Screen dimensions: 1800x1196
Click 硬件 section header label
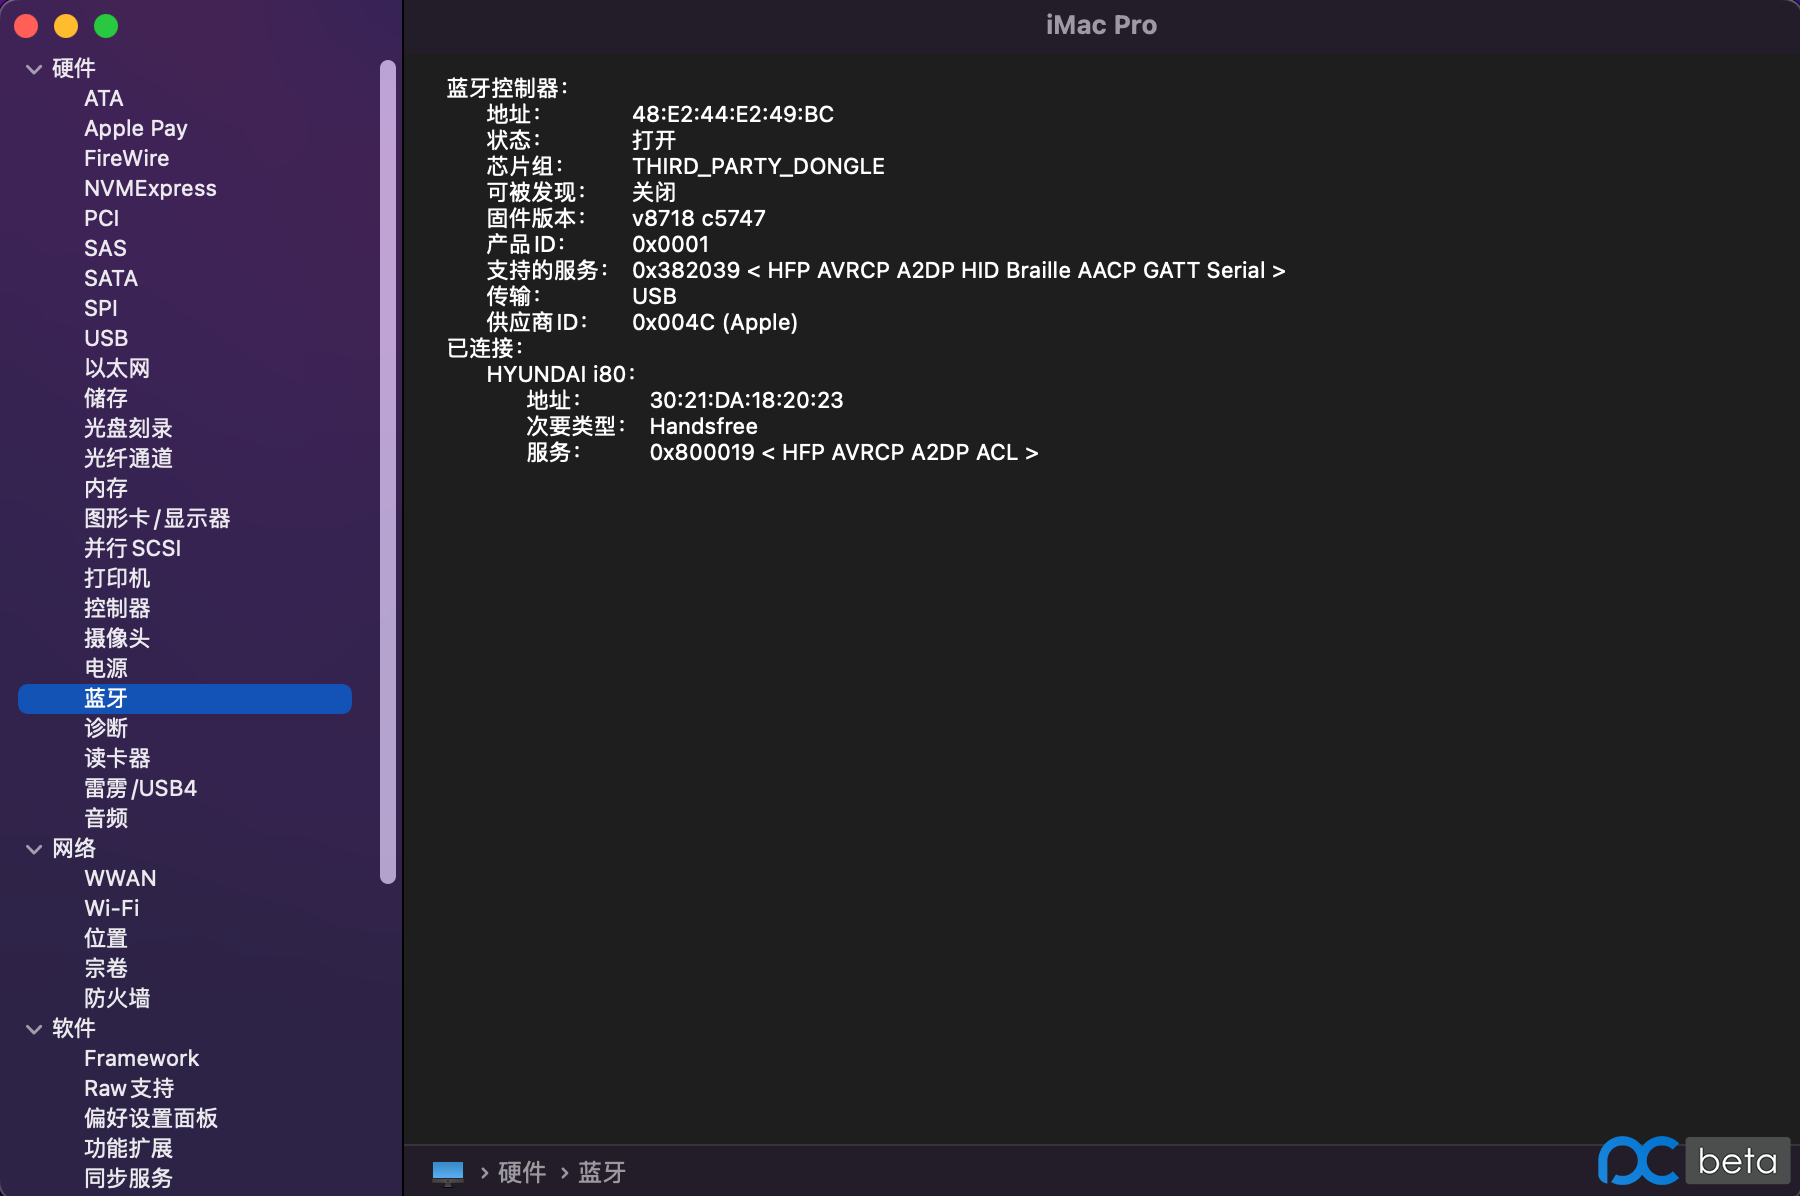point(74,68)
